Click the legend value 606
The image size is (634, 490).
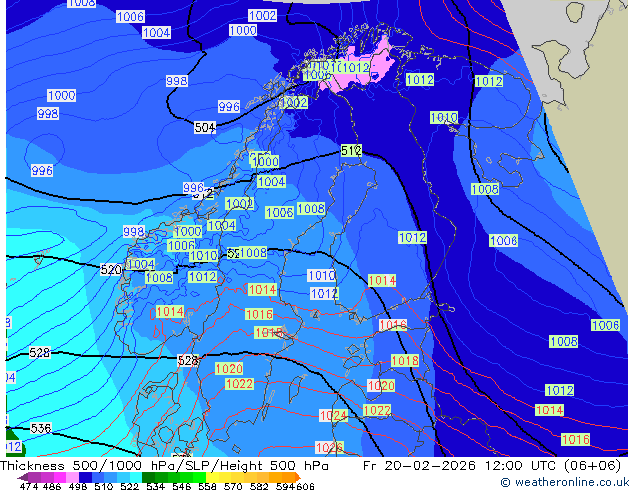pyautogui.click(x=305, y=486)
